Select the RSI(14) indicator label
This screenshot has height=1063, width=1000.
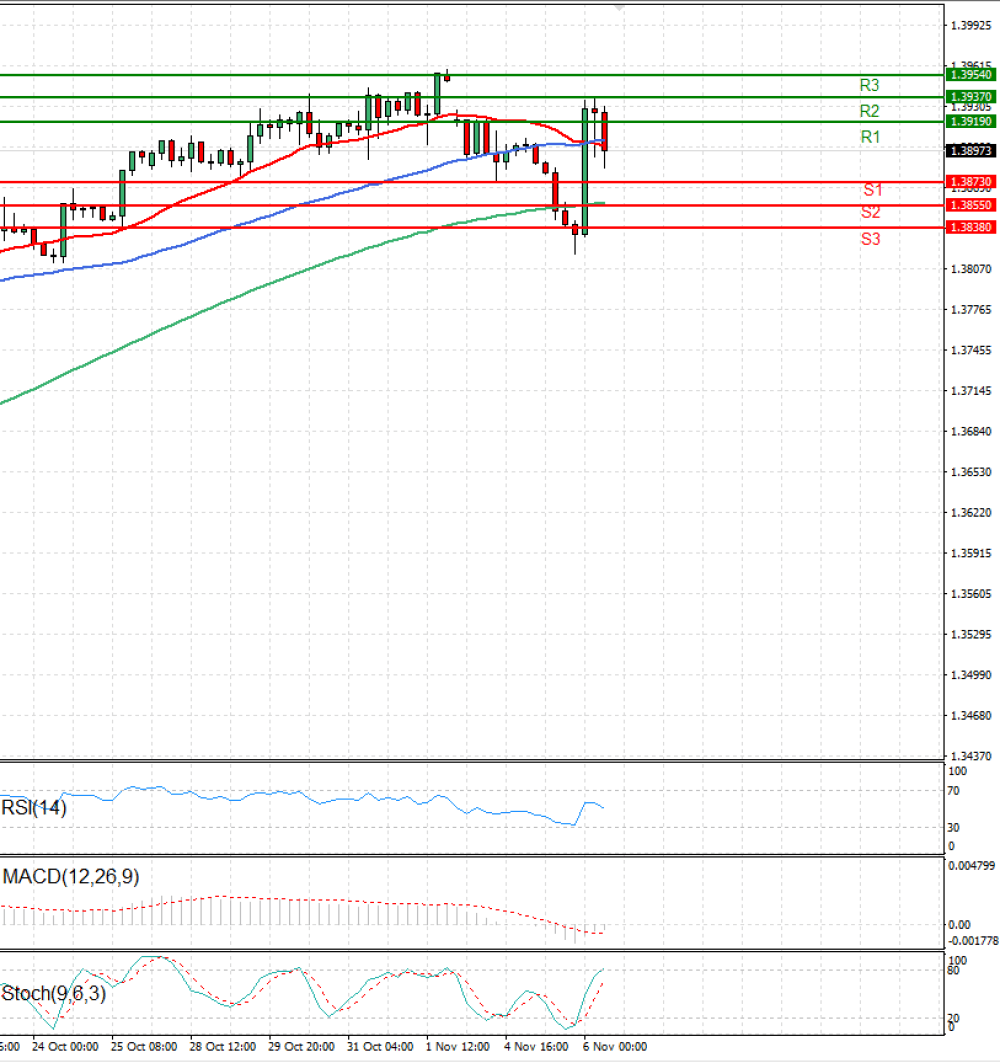[34, 807]
